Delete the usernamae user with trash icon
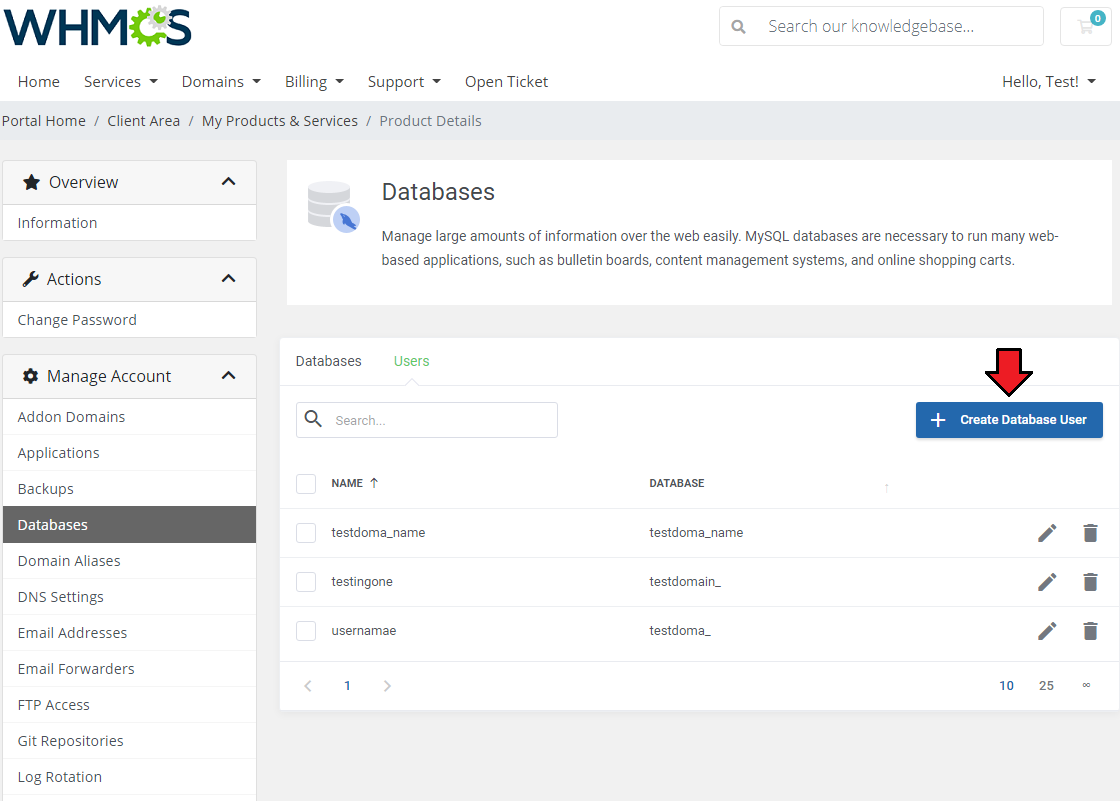Screen dimensions: 1120x801 click(x=1090, y=631)
